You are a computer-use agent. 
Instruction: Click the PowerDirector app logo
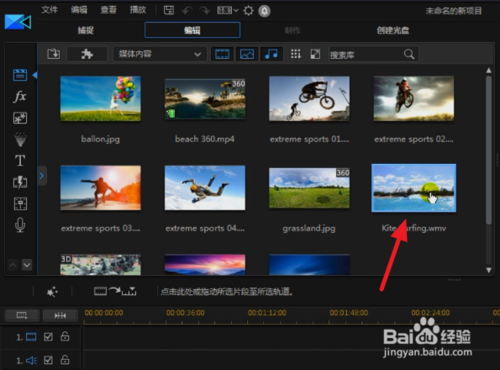(x=18, y=22)
